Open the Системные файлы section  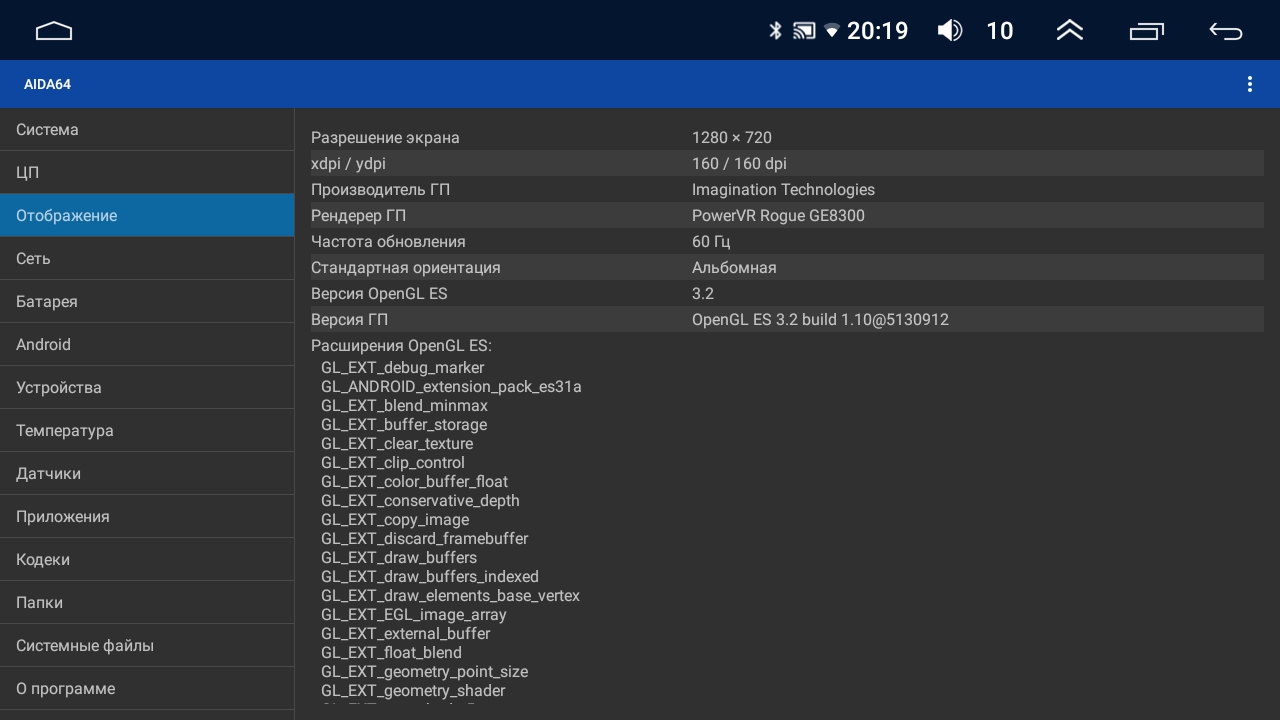click(147, 646)
